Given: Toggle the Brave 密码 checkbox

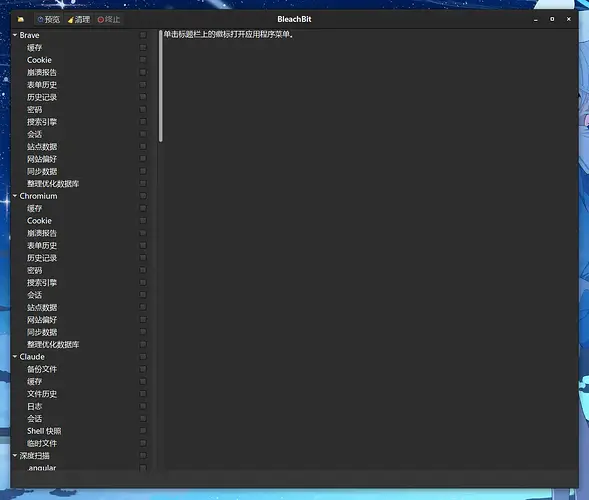Looking at the screenshot, I should click(x=143, y=109).
